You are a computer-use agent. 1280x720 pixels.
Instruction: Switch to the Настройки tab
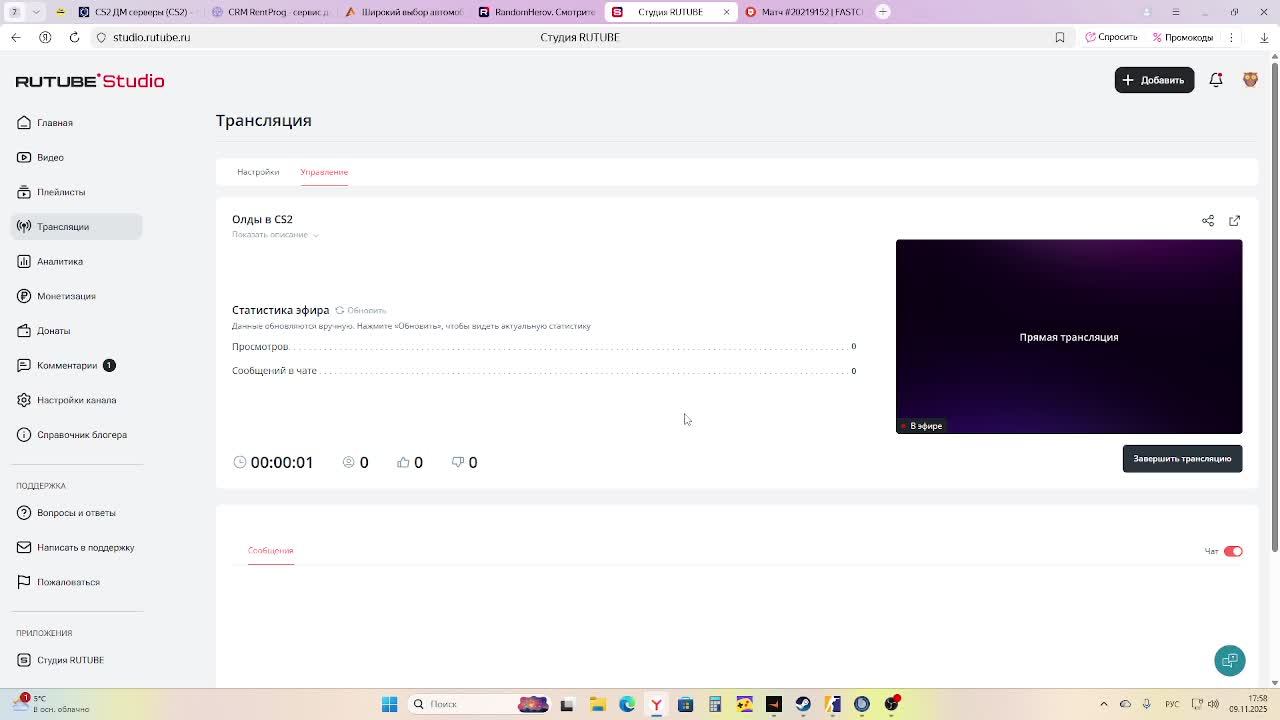(258, 172)
